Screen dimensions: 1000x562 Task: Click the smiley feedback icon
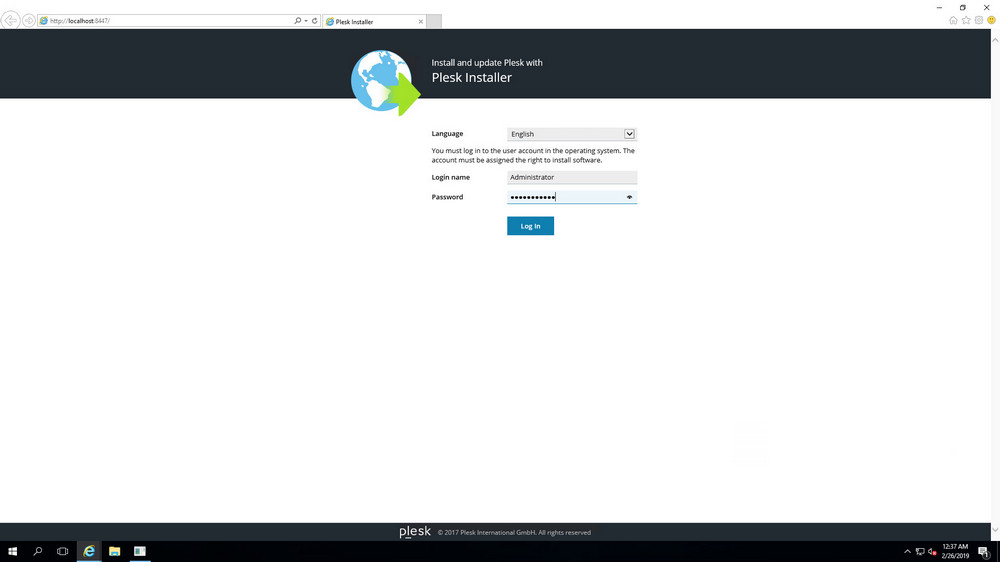click(991, 20)
